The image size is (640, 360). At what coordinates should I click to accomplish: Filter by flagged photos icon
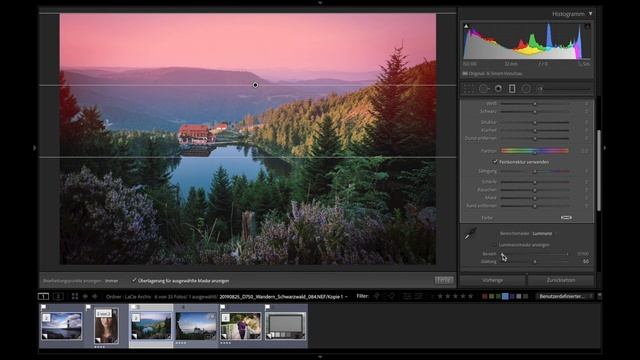click(376, 296)
